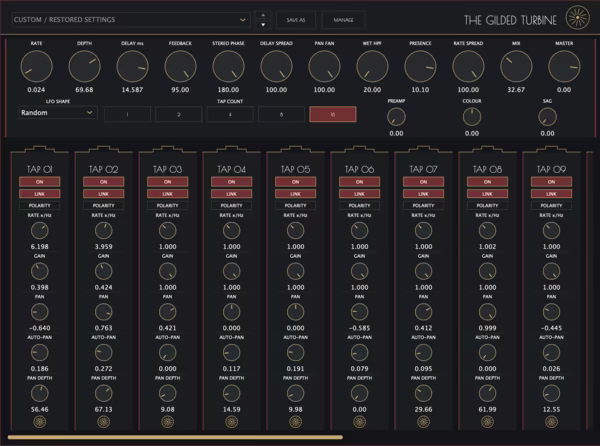This screenshot has width=600, height=446.
Task: Click the Sag knob
Action: coord(547,117)
